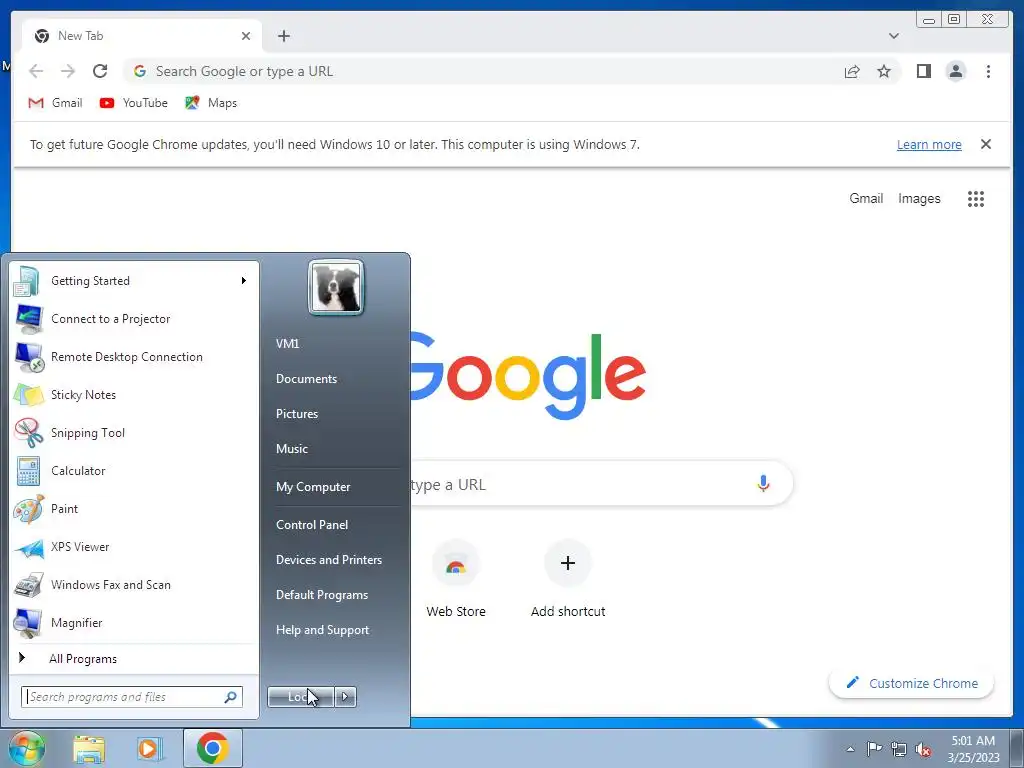Open Chrome side panel icon
Image resolution: width=1024 pixels, height=768 pixels.
point(923,71)
